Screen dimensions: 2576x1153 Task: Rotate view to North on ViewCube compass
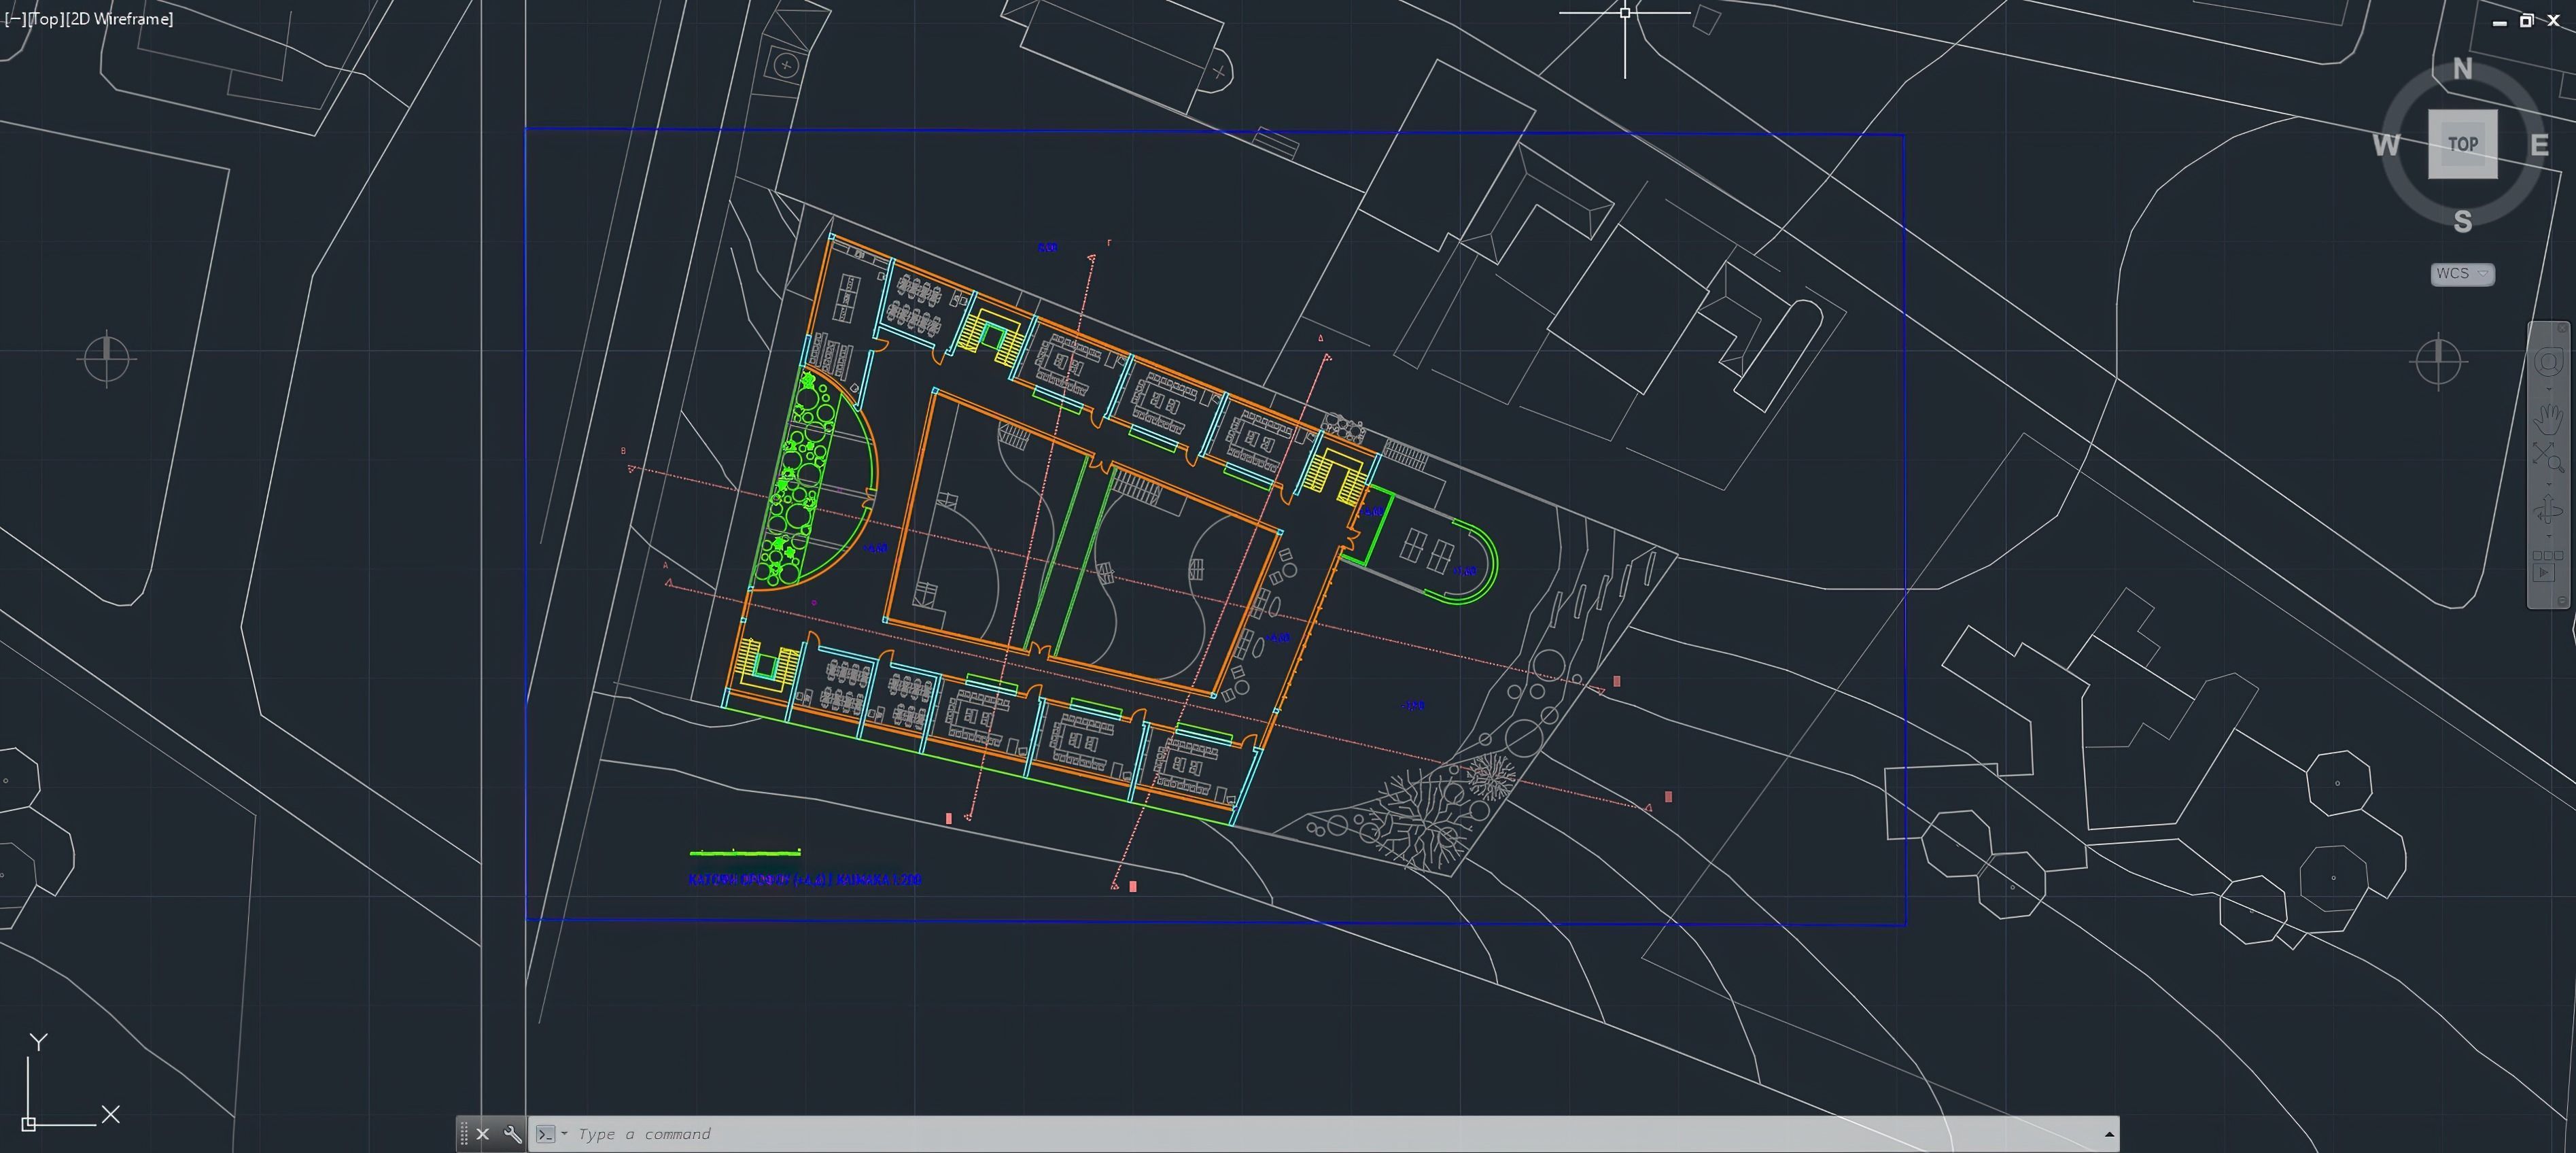2462,69
